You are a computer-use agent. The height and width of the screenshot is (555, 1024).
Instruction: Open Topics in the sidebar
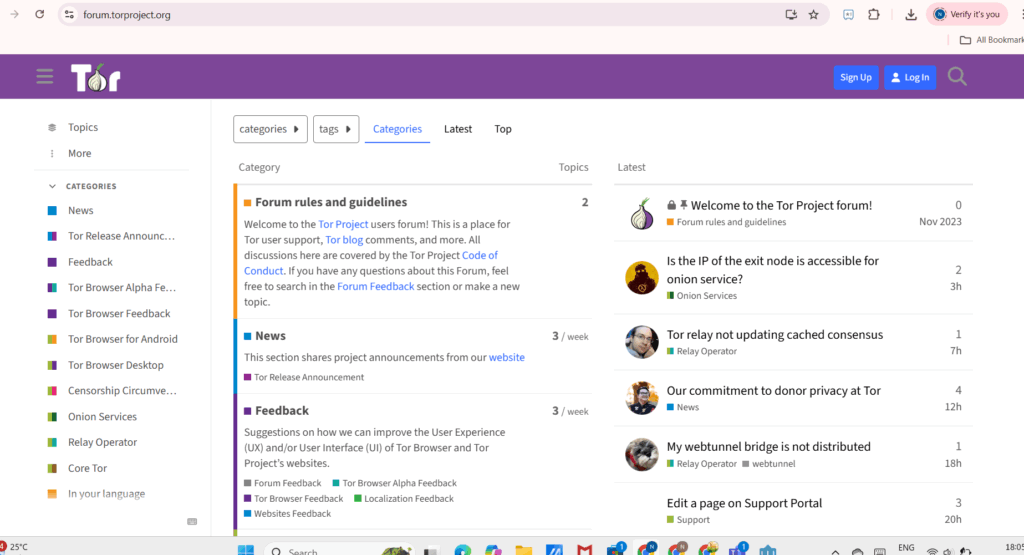(83, 127)
